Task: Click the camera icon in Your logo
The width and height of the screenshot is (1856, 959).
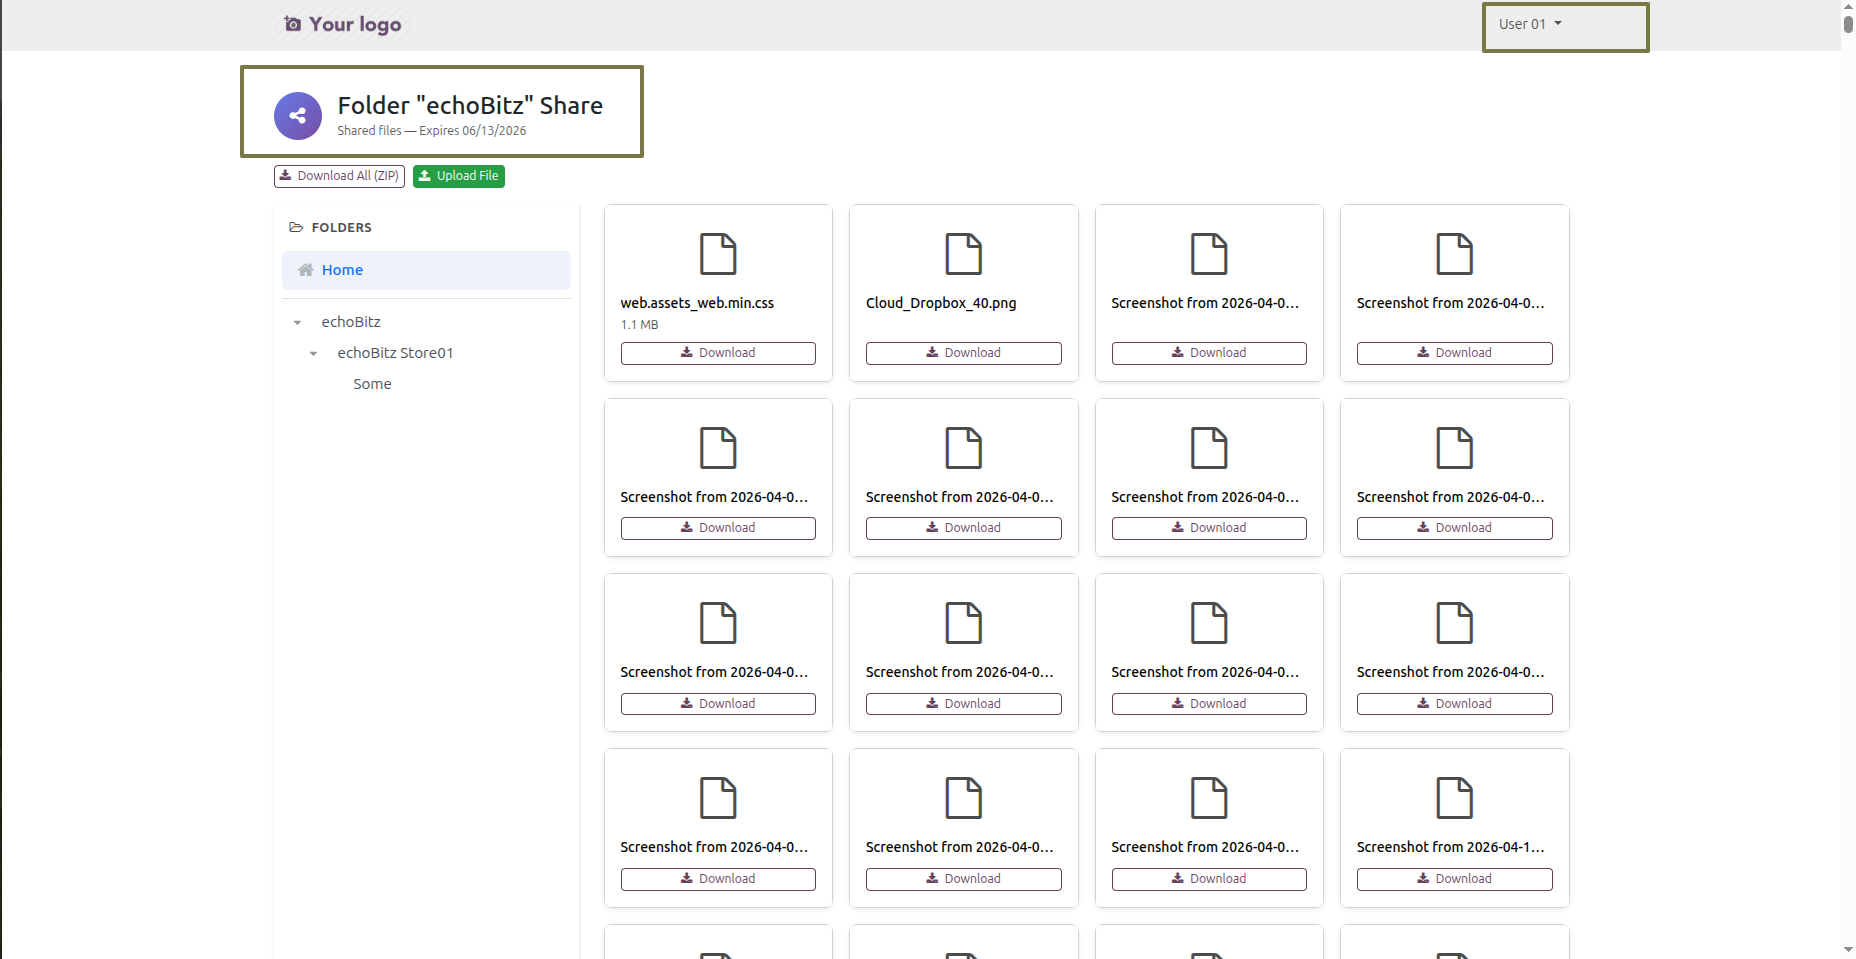Action: coord(292,24)
